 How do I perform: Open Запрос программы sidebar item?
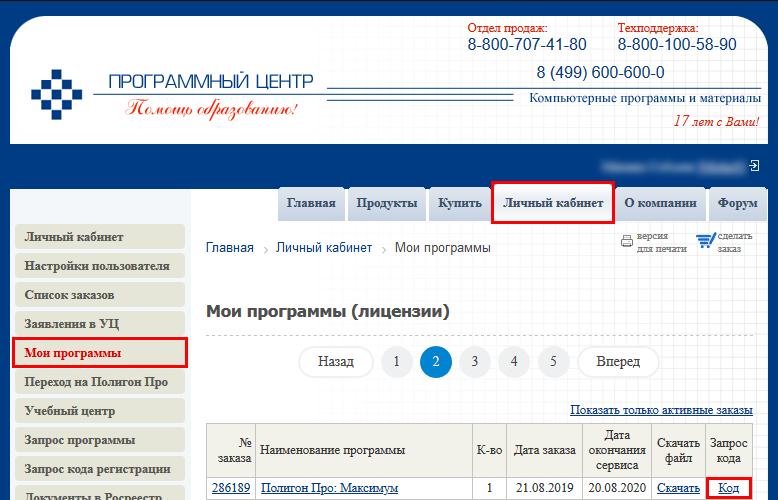pyautogui.click(x=100, y=440)
